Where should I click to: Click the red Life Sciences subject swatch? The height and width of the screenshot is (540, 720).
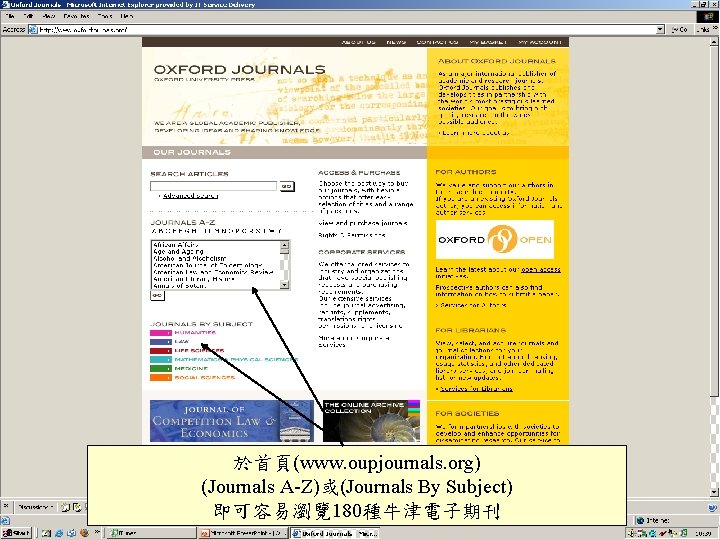pos(161,351)
